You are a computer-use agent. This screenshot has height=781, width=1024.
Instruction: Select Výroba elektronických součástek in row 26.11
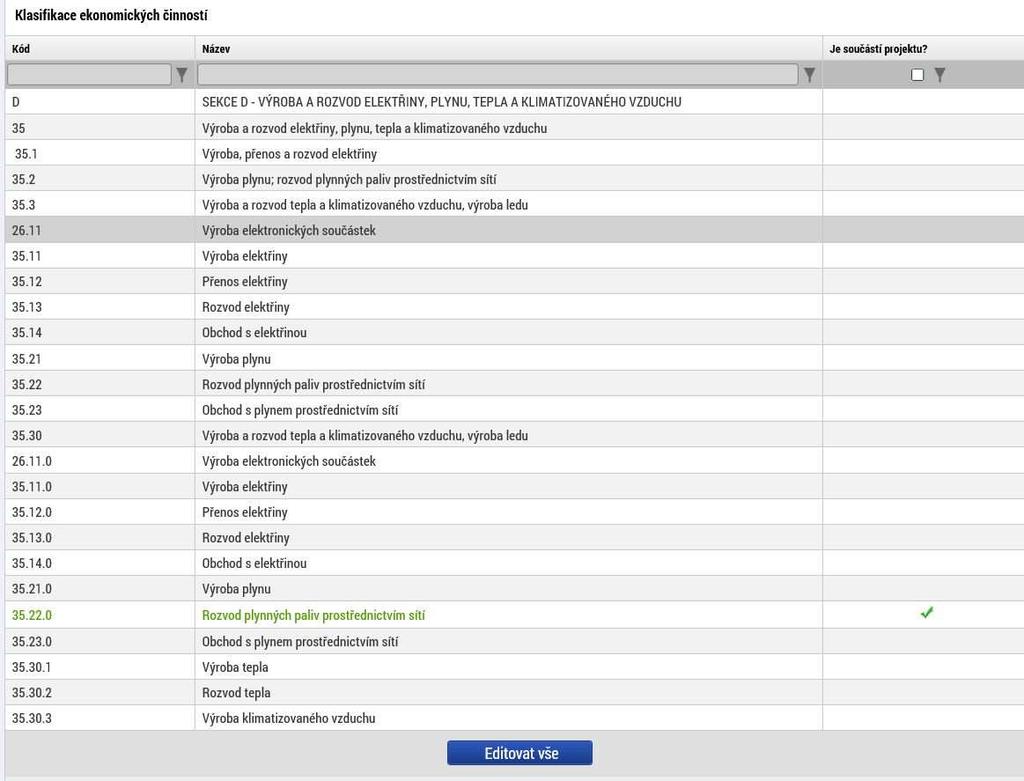pyautogui.click(x=289, y=231)
